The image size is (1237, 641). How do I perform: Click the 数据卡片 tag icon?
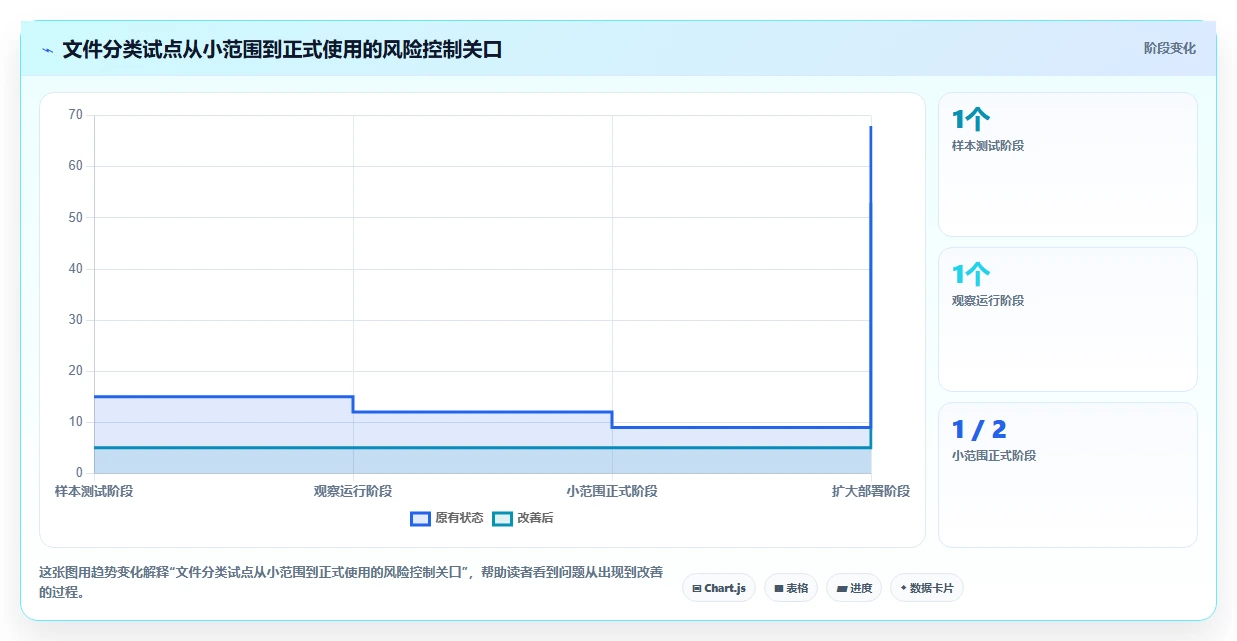[x=903, y=588]
